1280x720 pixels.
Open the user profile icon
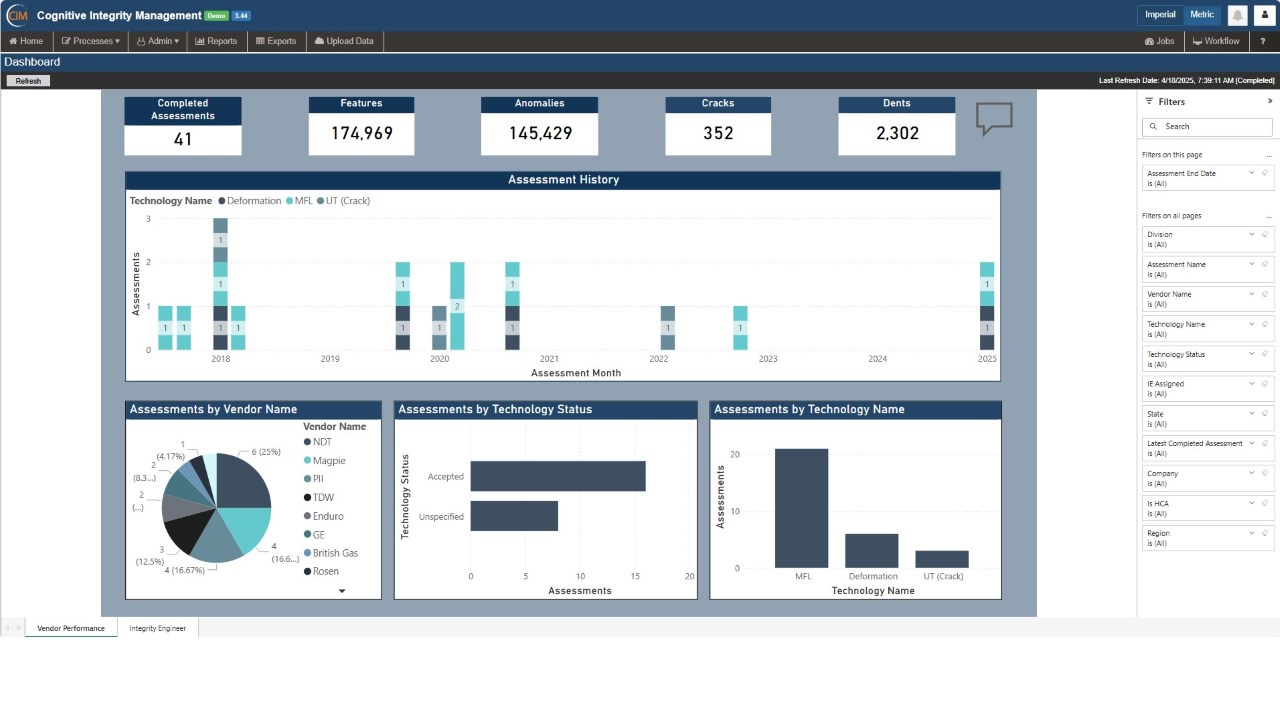pos(1264,15)
